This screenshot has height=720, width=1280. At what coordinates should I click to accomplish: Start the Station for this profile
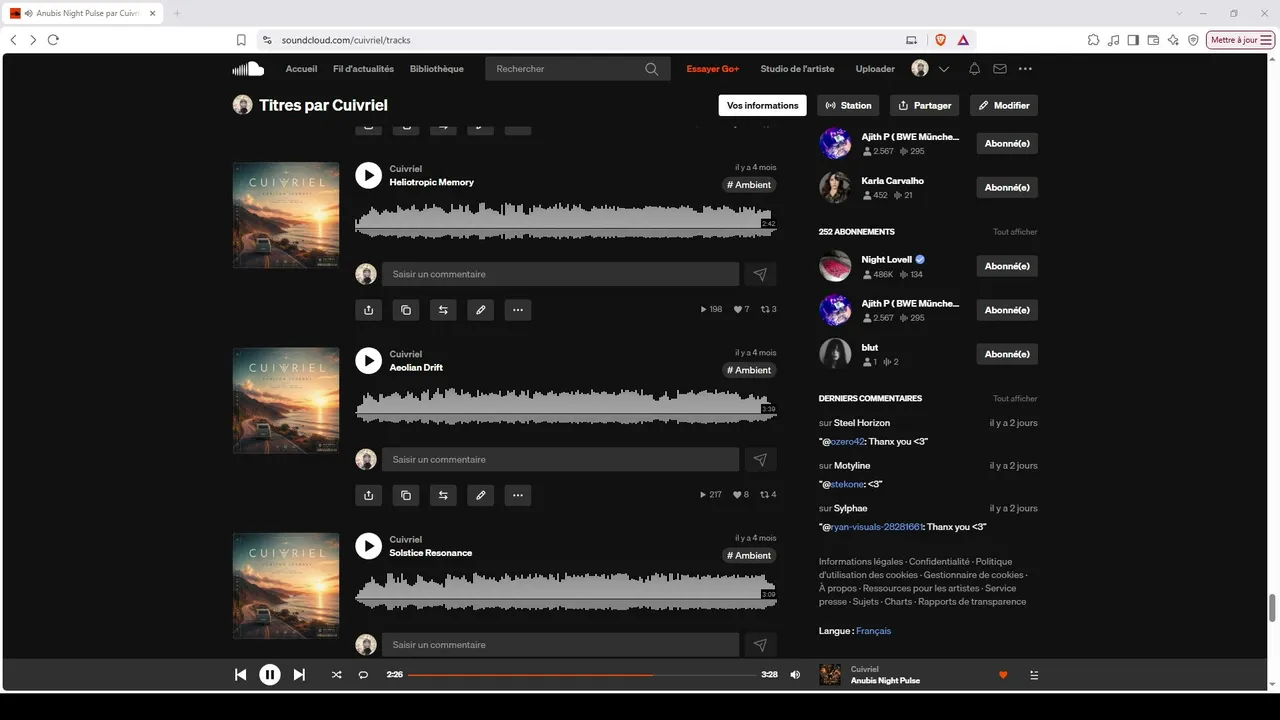coord(848,105)
